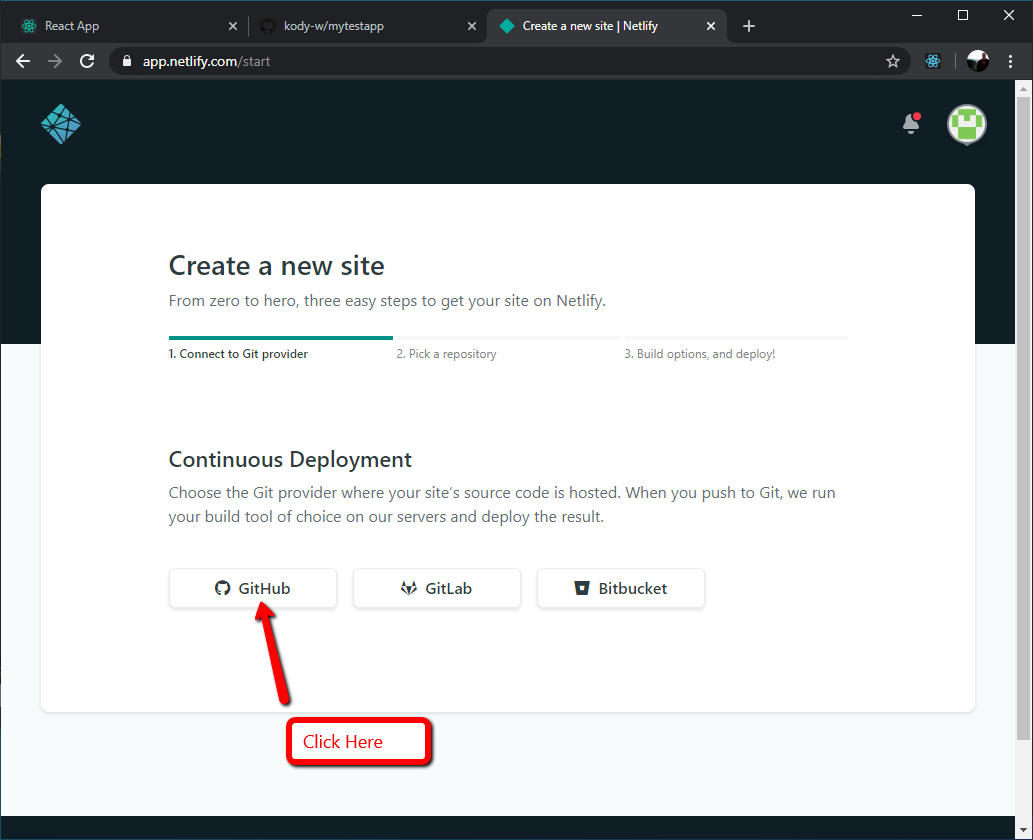Open the React Developer Tools extension icon
The width and height of the screenshot is (1033, 840).
point(933,61)
